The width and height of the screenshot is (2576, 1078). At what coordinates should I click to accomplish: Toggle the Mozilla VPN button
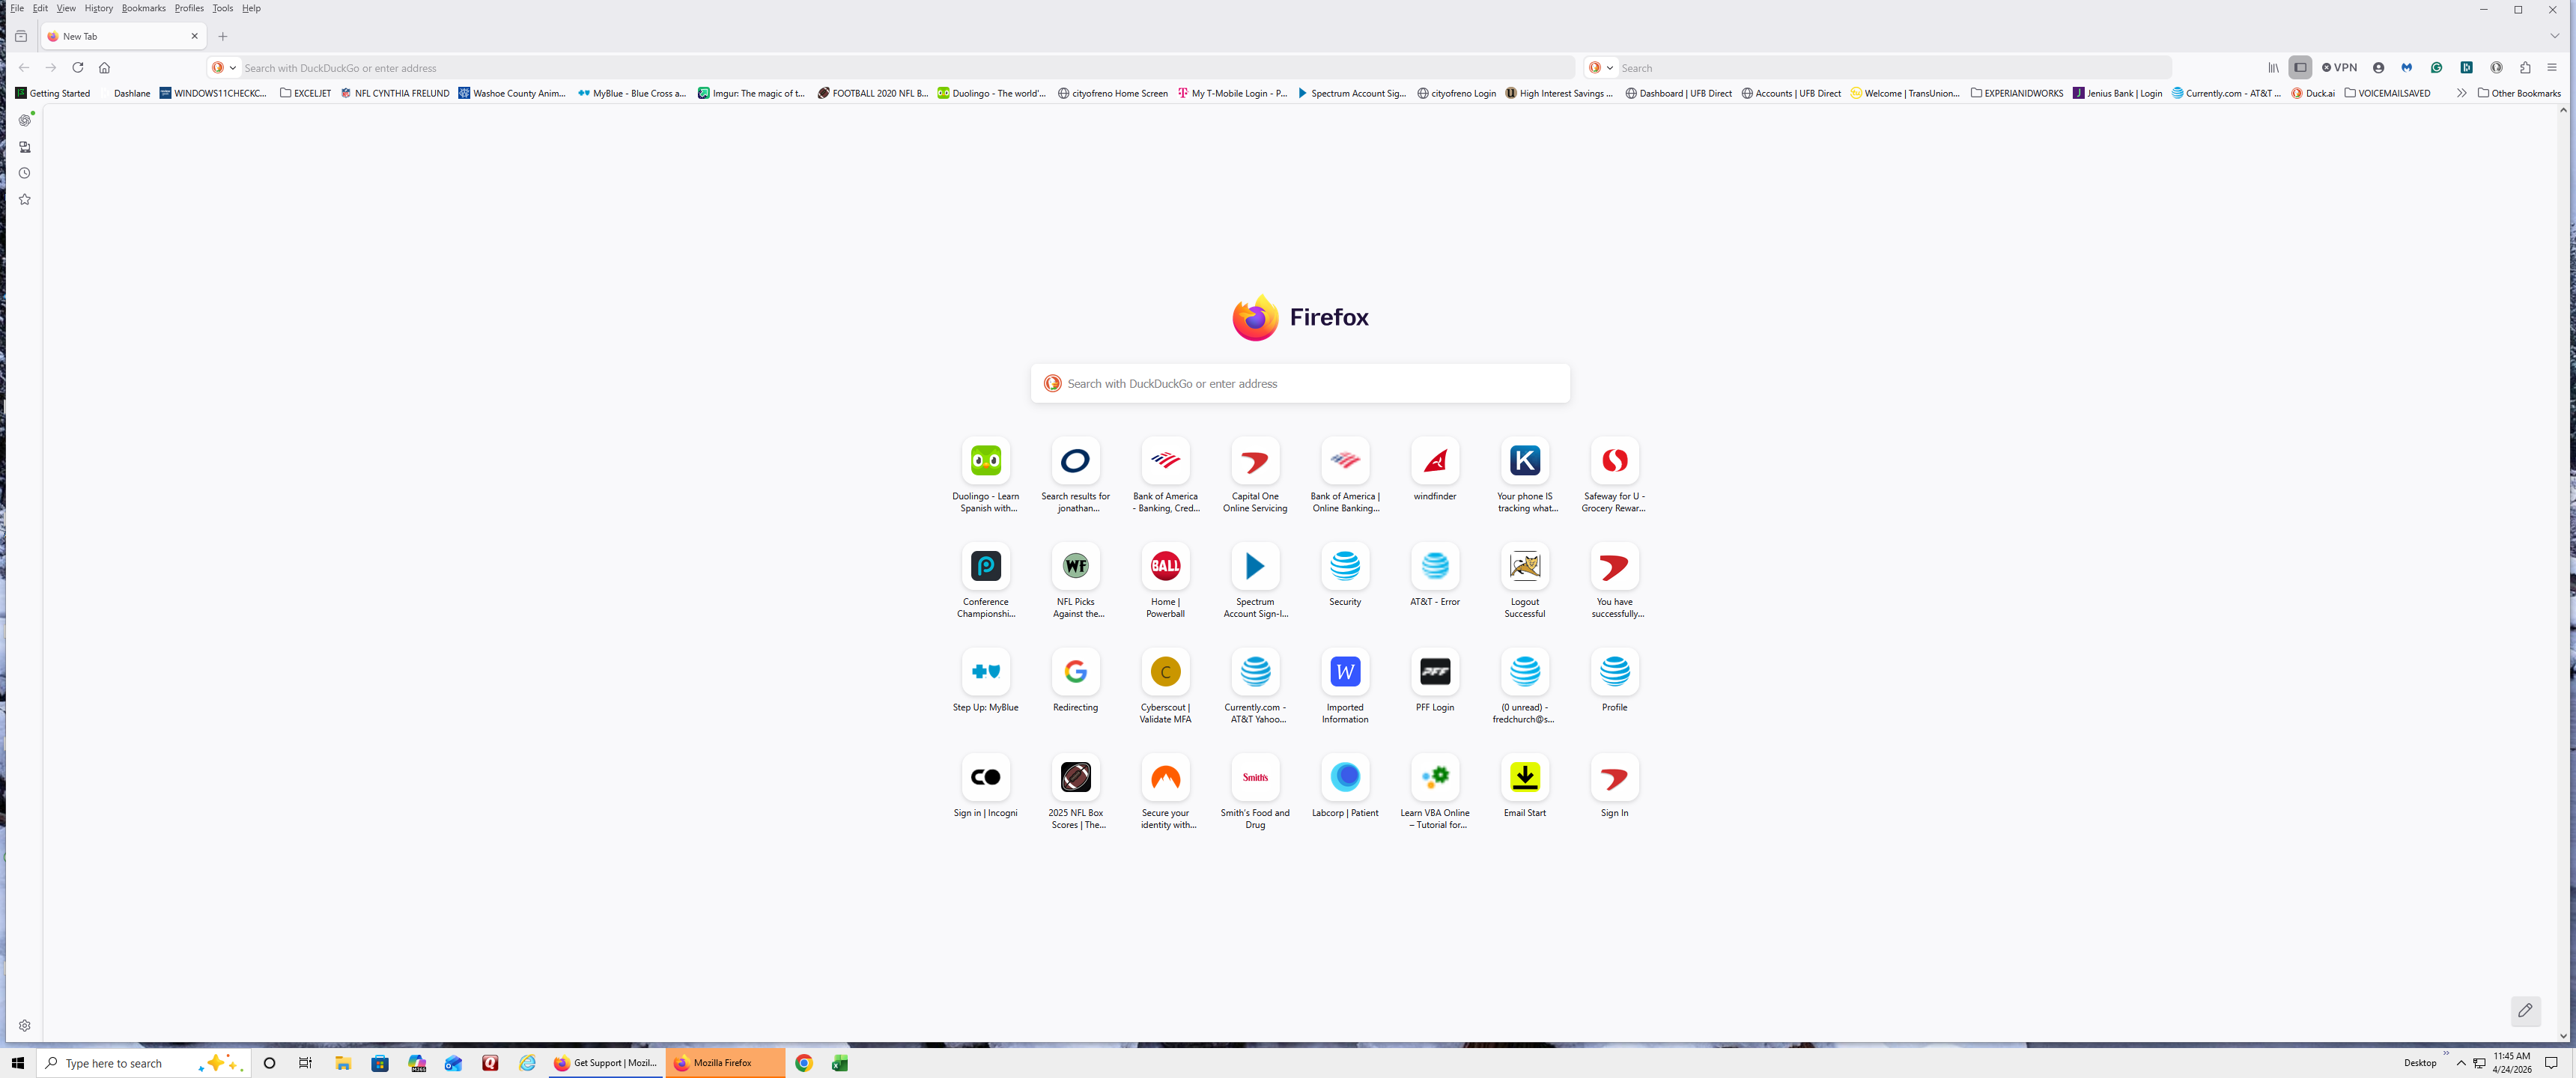coord(2339,68)
